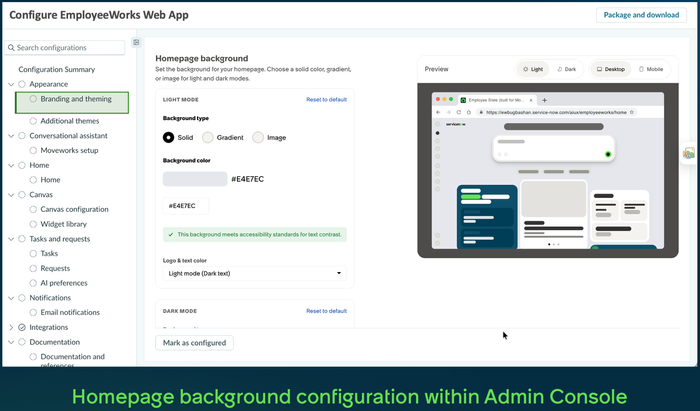Open the Logo & text color dropdown

click(x=254, y=274)
